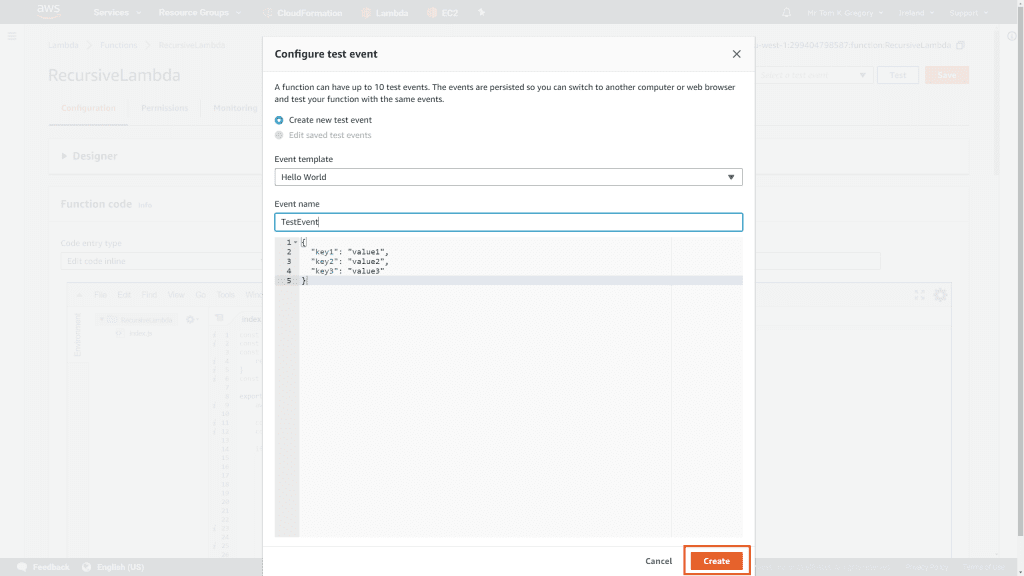The image size is (1024, 576).
Task: Click Cancel in the dialog
Action: 658,561
